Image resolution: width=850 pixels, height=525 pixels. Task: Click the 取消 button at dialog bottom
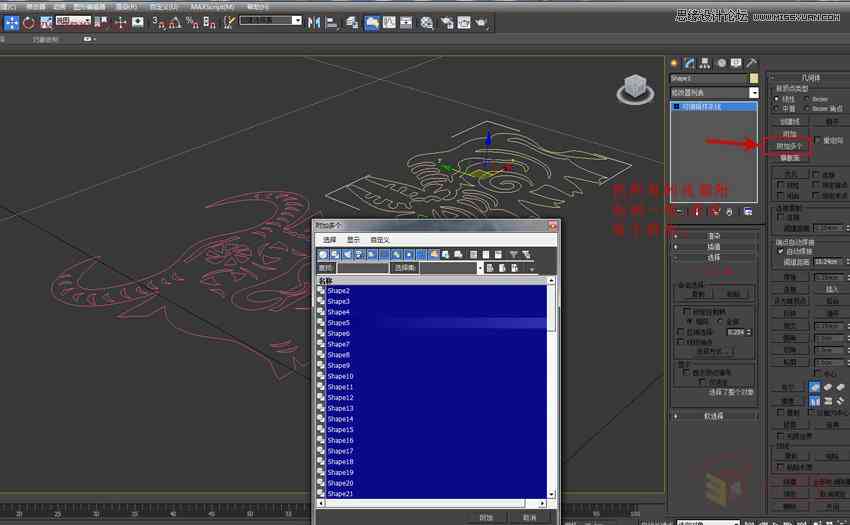(x=530, y=518)
